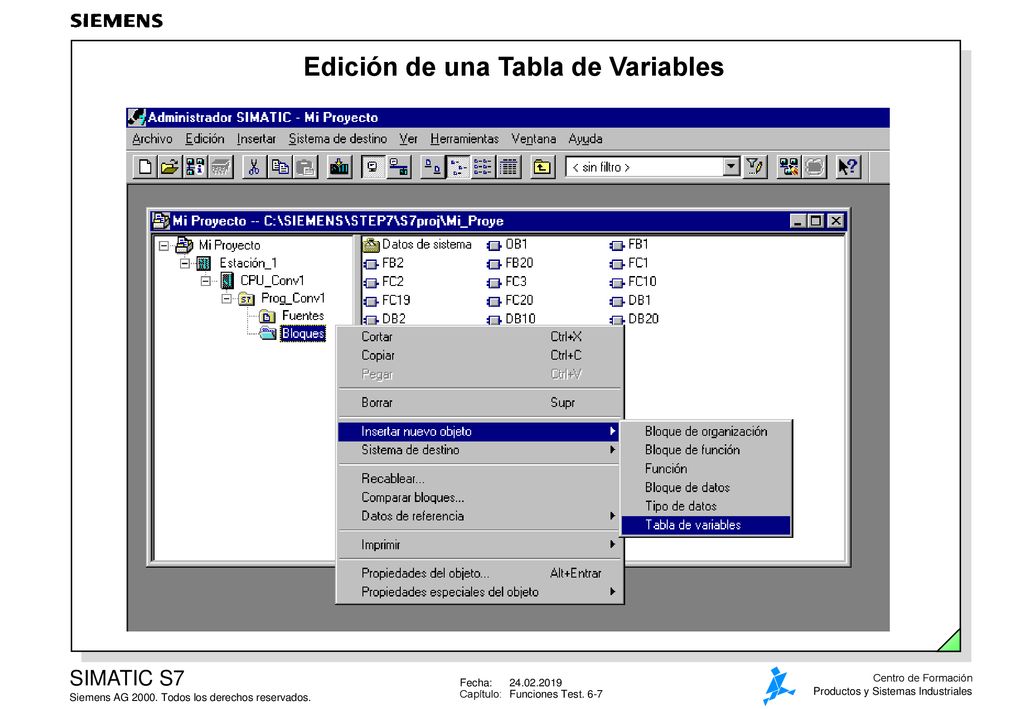The width and height of the screenshot is (1024, 709).
Task: Expand the Imprimir submenu
Action: coord(480,544)
